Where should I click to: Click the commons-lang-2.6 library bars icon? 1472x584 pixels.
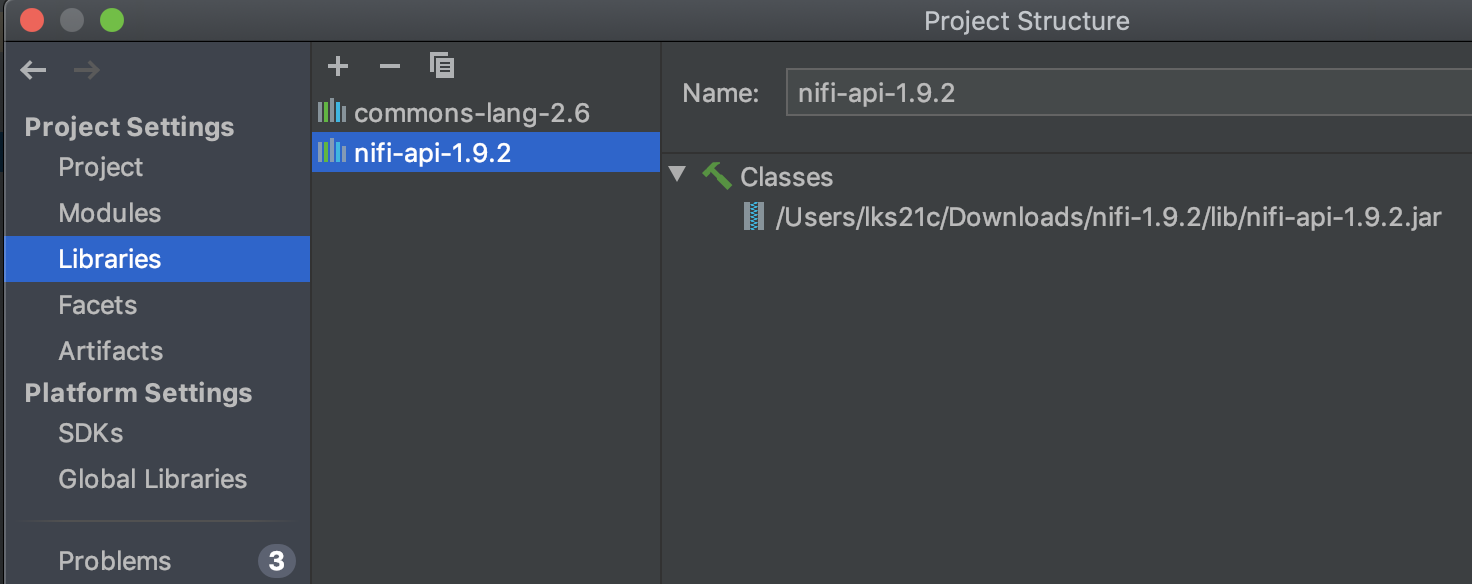pos(331,111)
